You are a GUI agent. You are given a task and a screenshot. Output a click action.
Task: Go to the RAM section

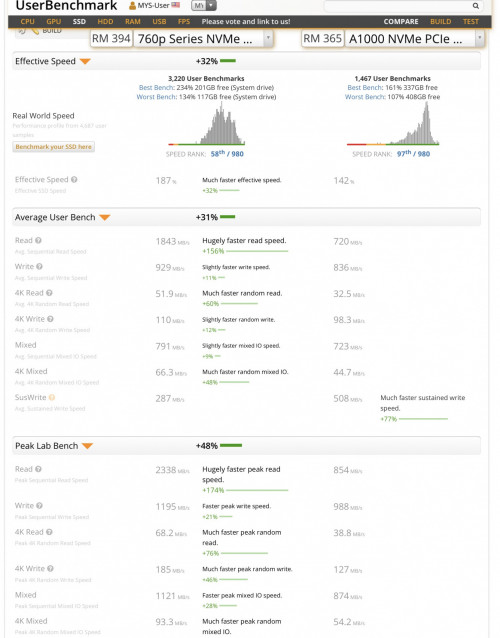click(133, 22)
